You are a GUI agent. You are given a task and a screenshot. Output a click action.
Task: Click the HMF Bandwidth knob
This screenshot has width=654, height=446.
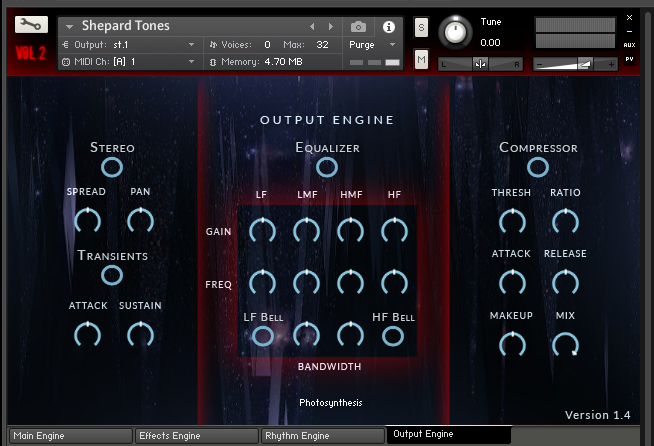click(350, 334)
